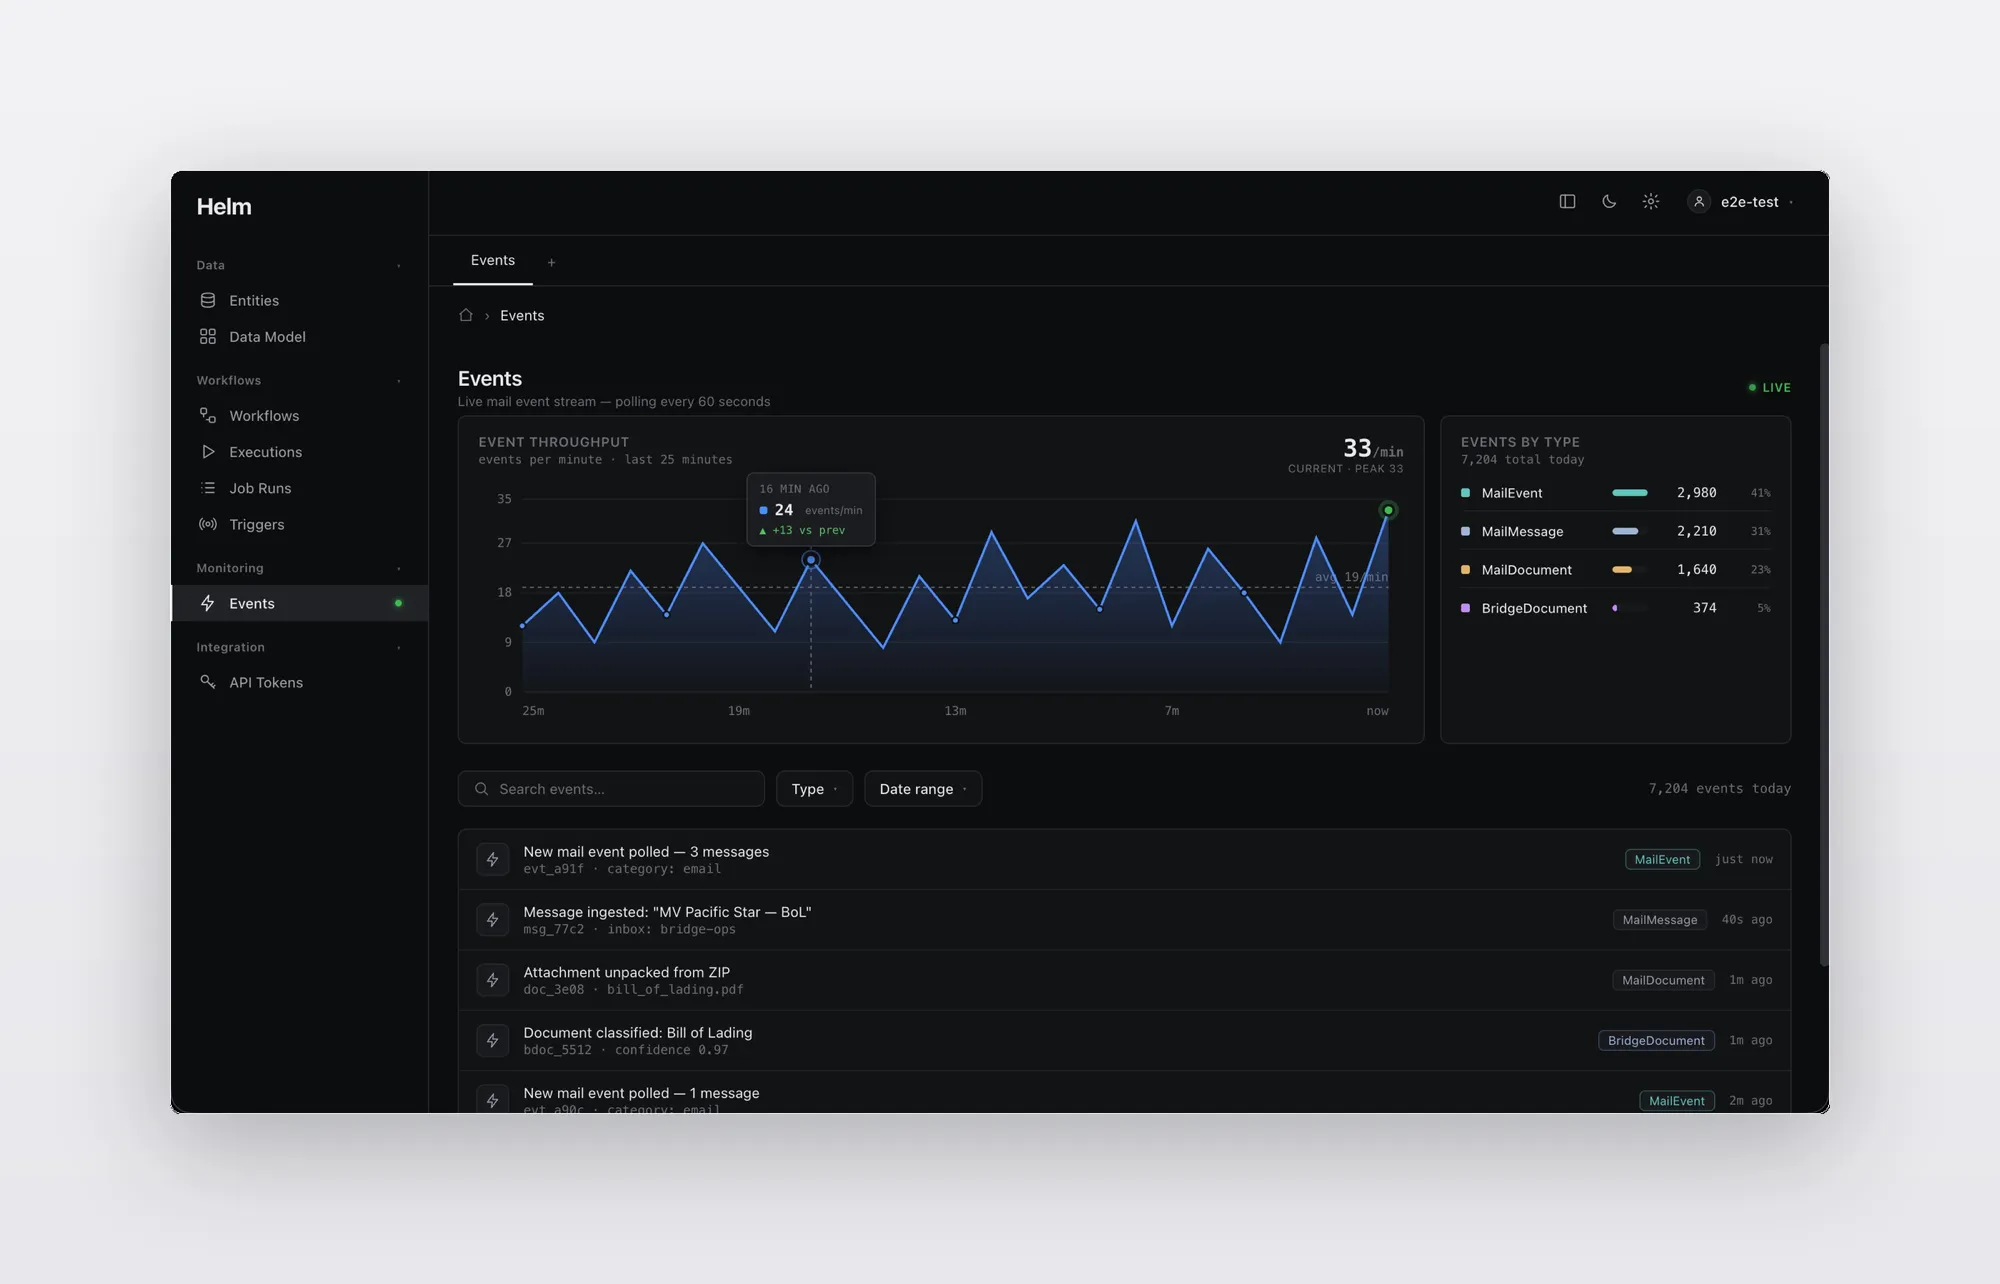The height and width of the screenshot is (1284, 2000).
Task: Click the Events lightning icon in sidebar
Action: (208, 603)
